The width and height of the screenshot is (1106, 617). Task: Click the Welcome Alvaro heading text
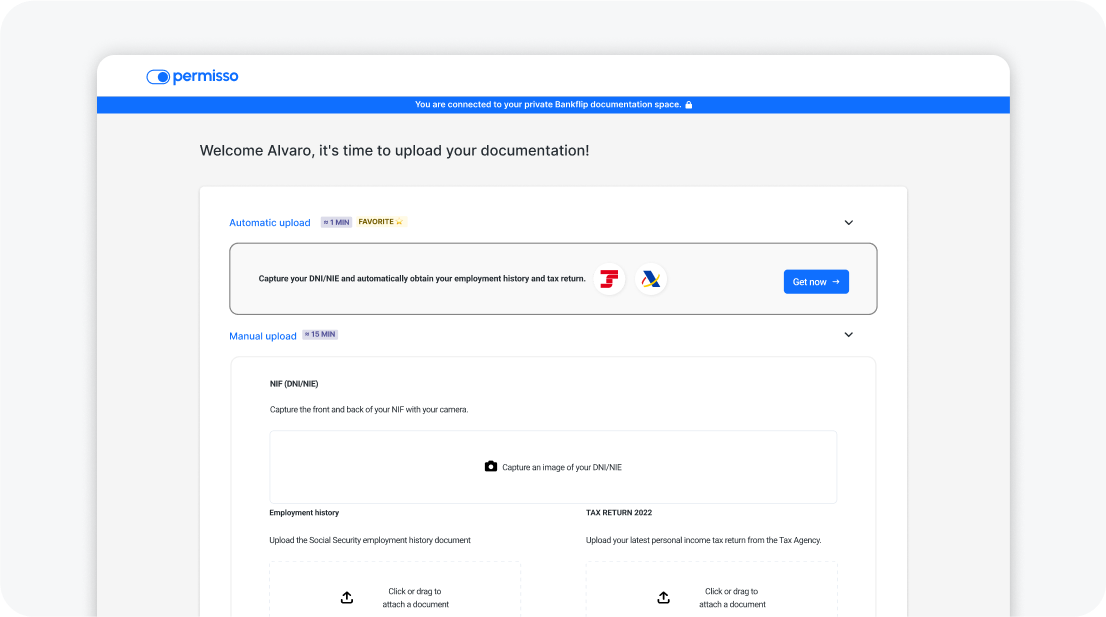coord(394,150)
